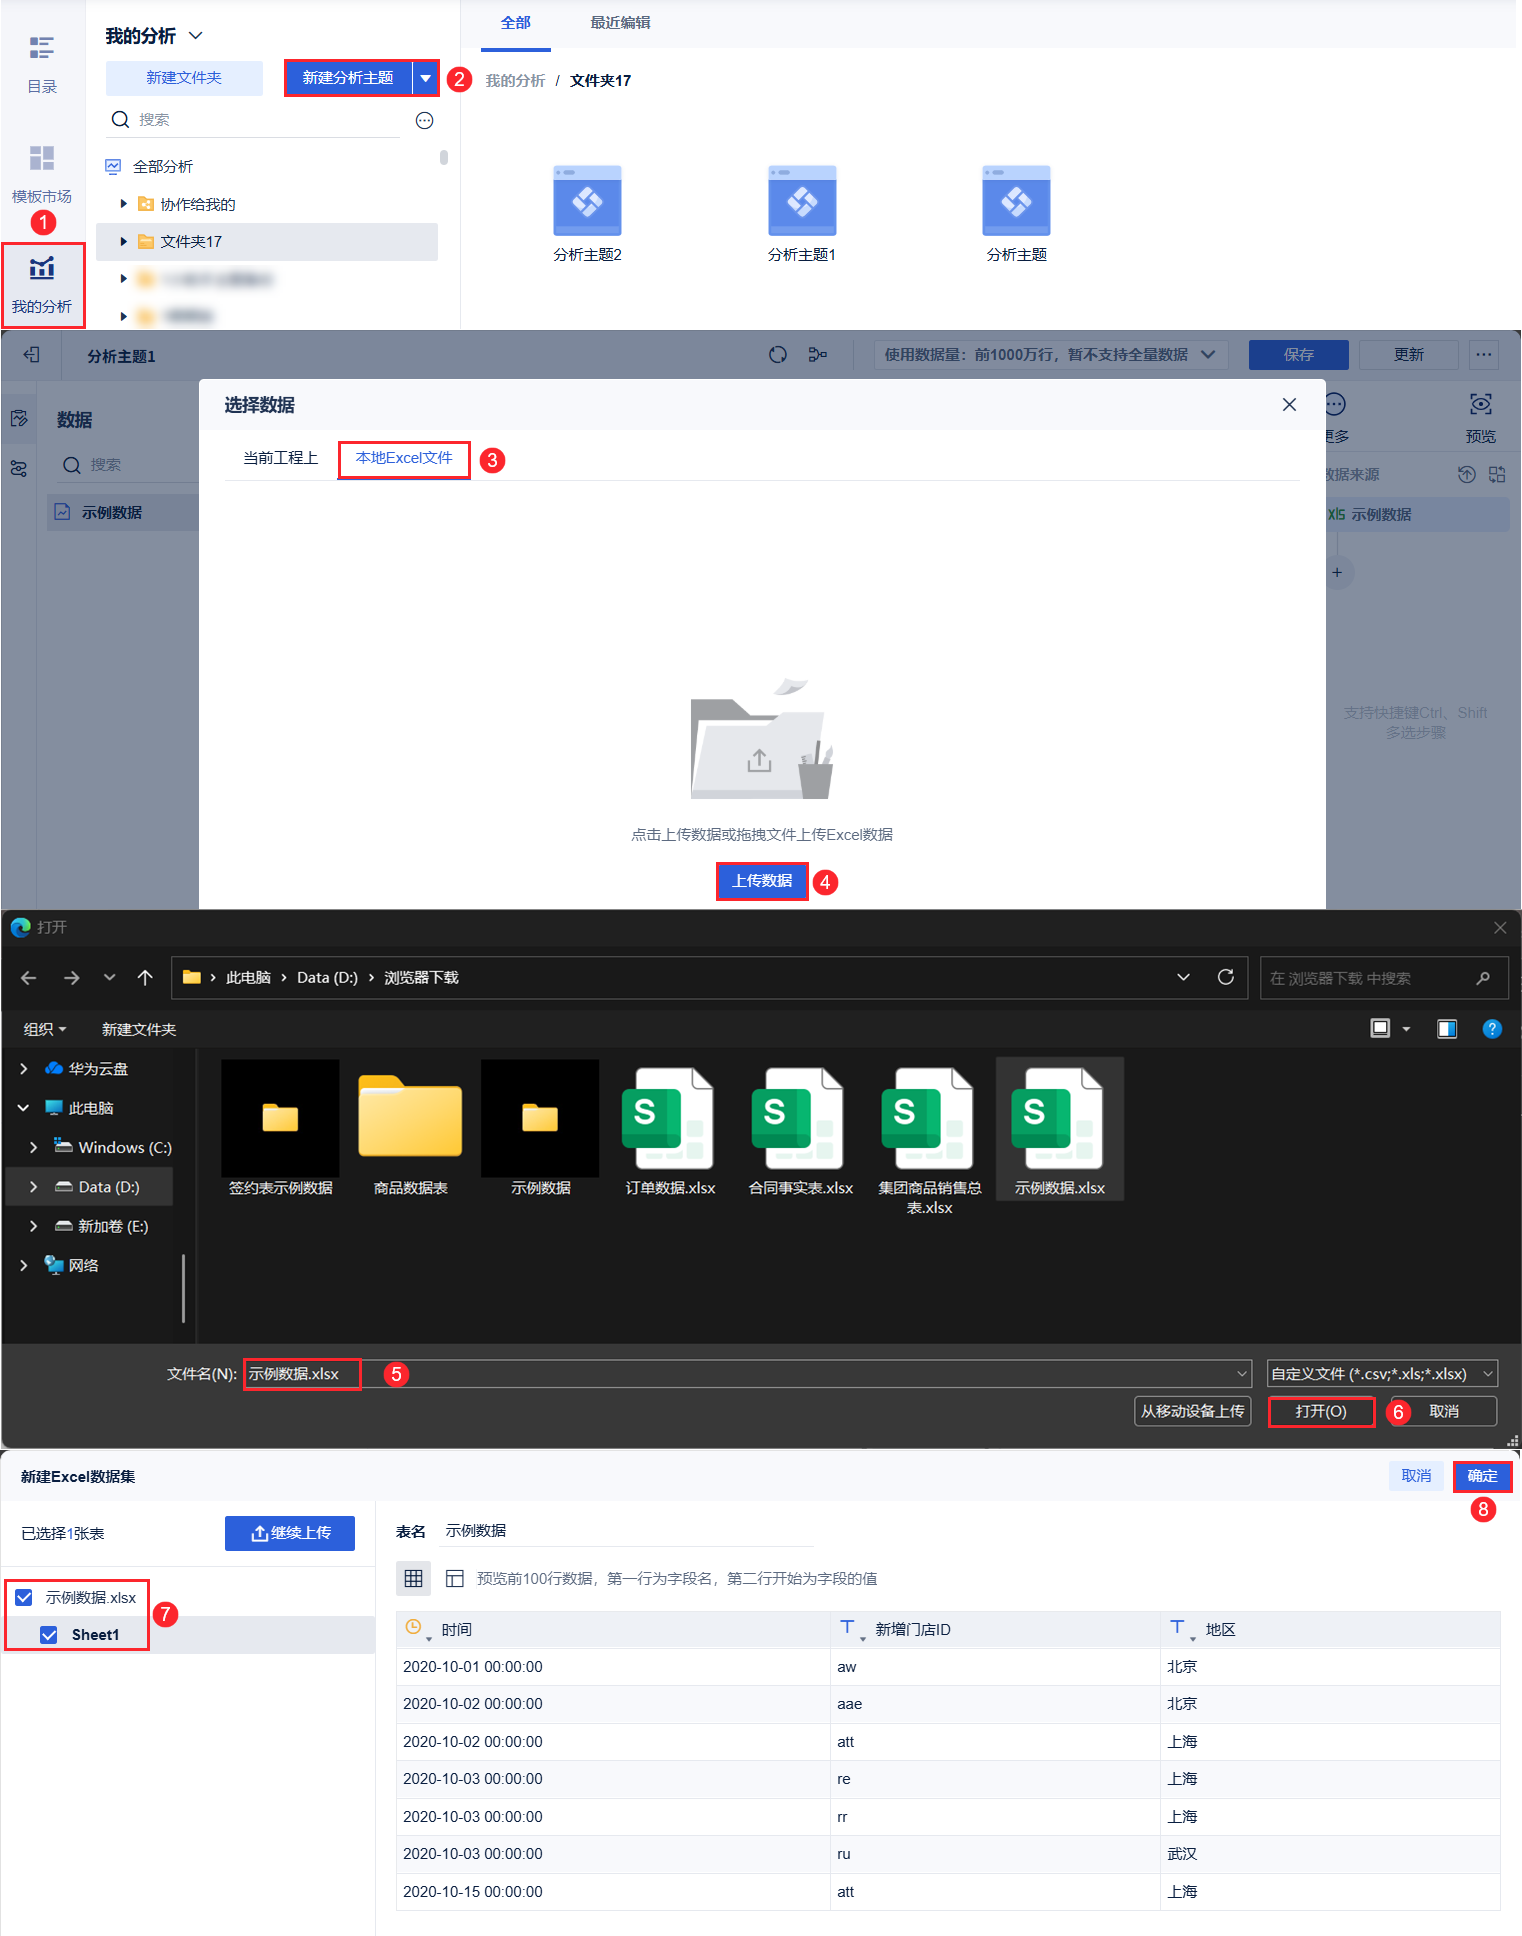Go back in the file dialog
Screen dimensions: 1522x1936
pyautogui.click(x=29, y=978)
